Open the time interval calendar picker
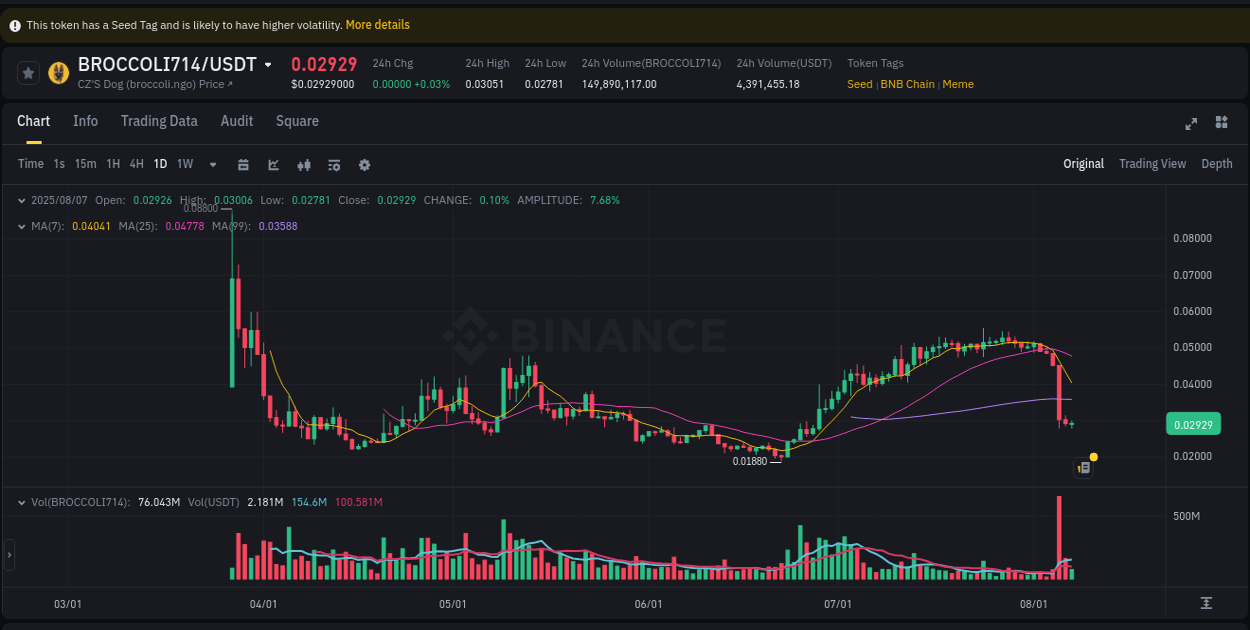This screenshot has width=1250, height=630. (x=243, y=164)
